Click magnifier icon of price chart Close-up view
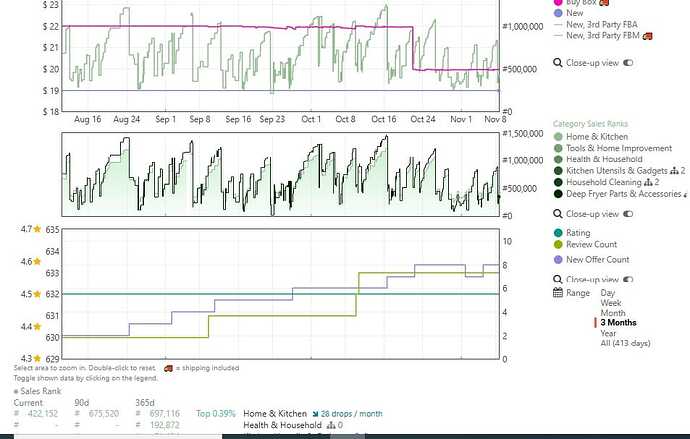Image resolution: width=690 pixels, height=439 pixels. (x=558, y=63)
